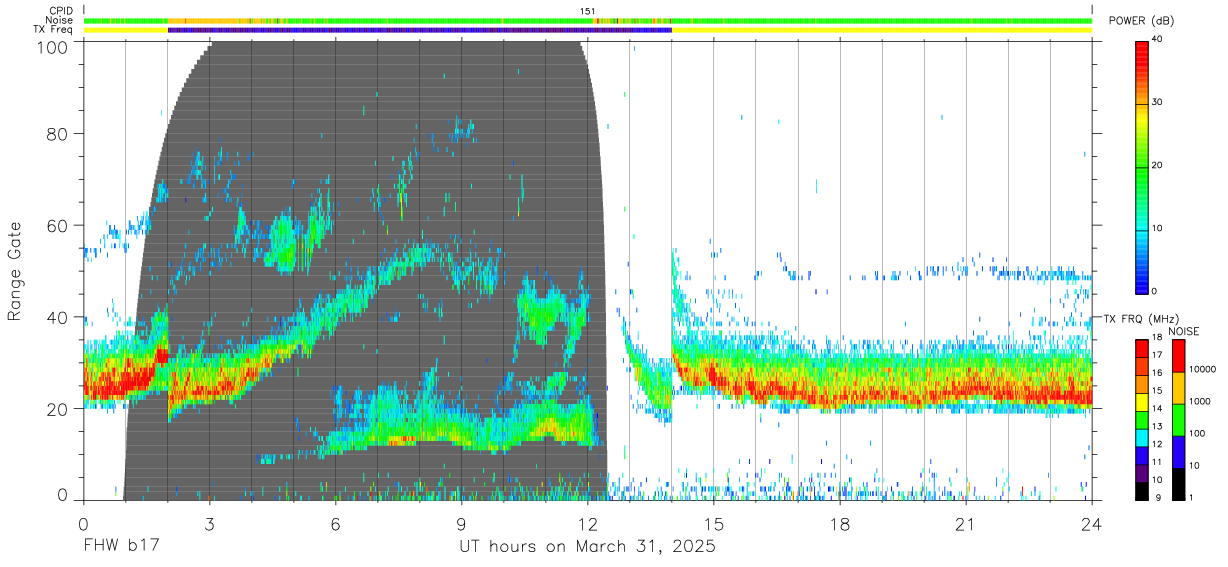Click the UT hours tick label 21

click(966, 524)
